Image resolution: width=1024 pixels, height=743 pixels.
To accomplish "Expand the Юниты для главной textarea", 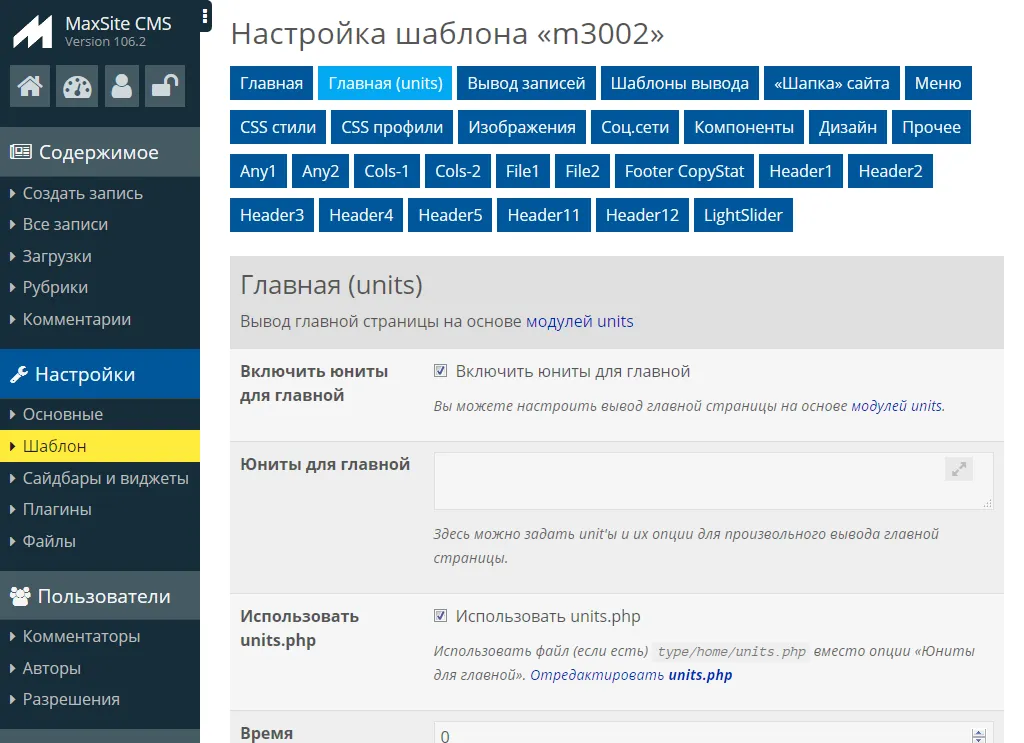I will 958,469.
